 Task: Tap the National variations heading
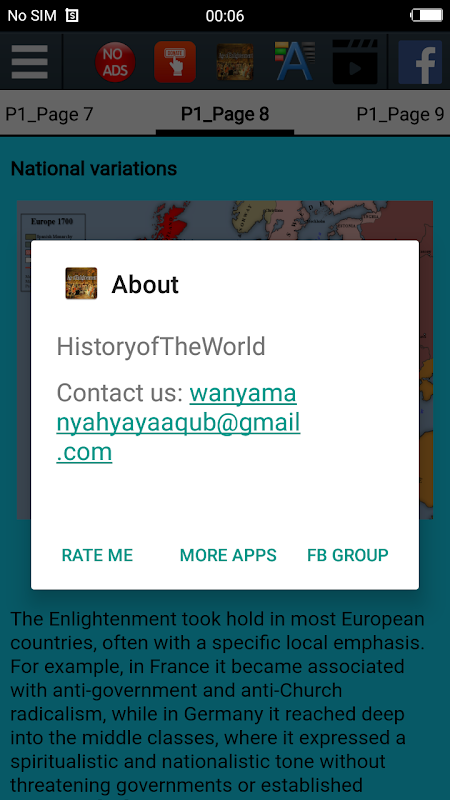click(94, 168)
